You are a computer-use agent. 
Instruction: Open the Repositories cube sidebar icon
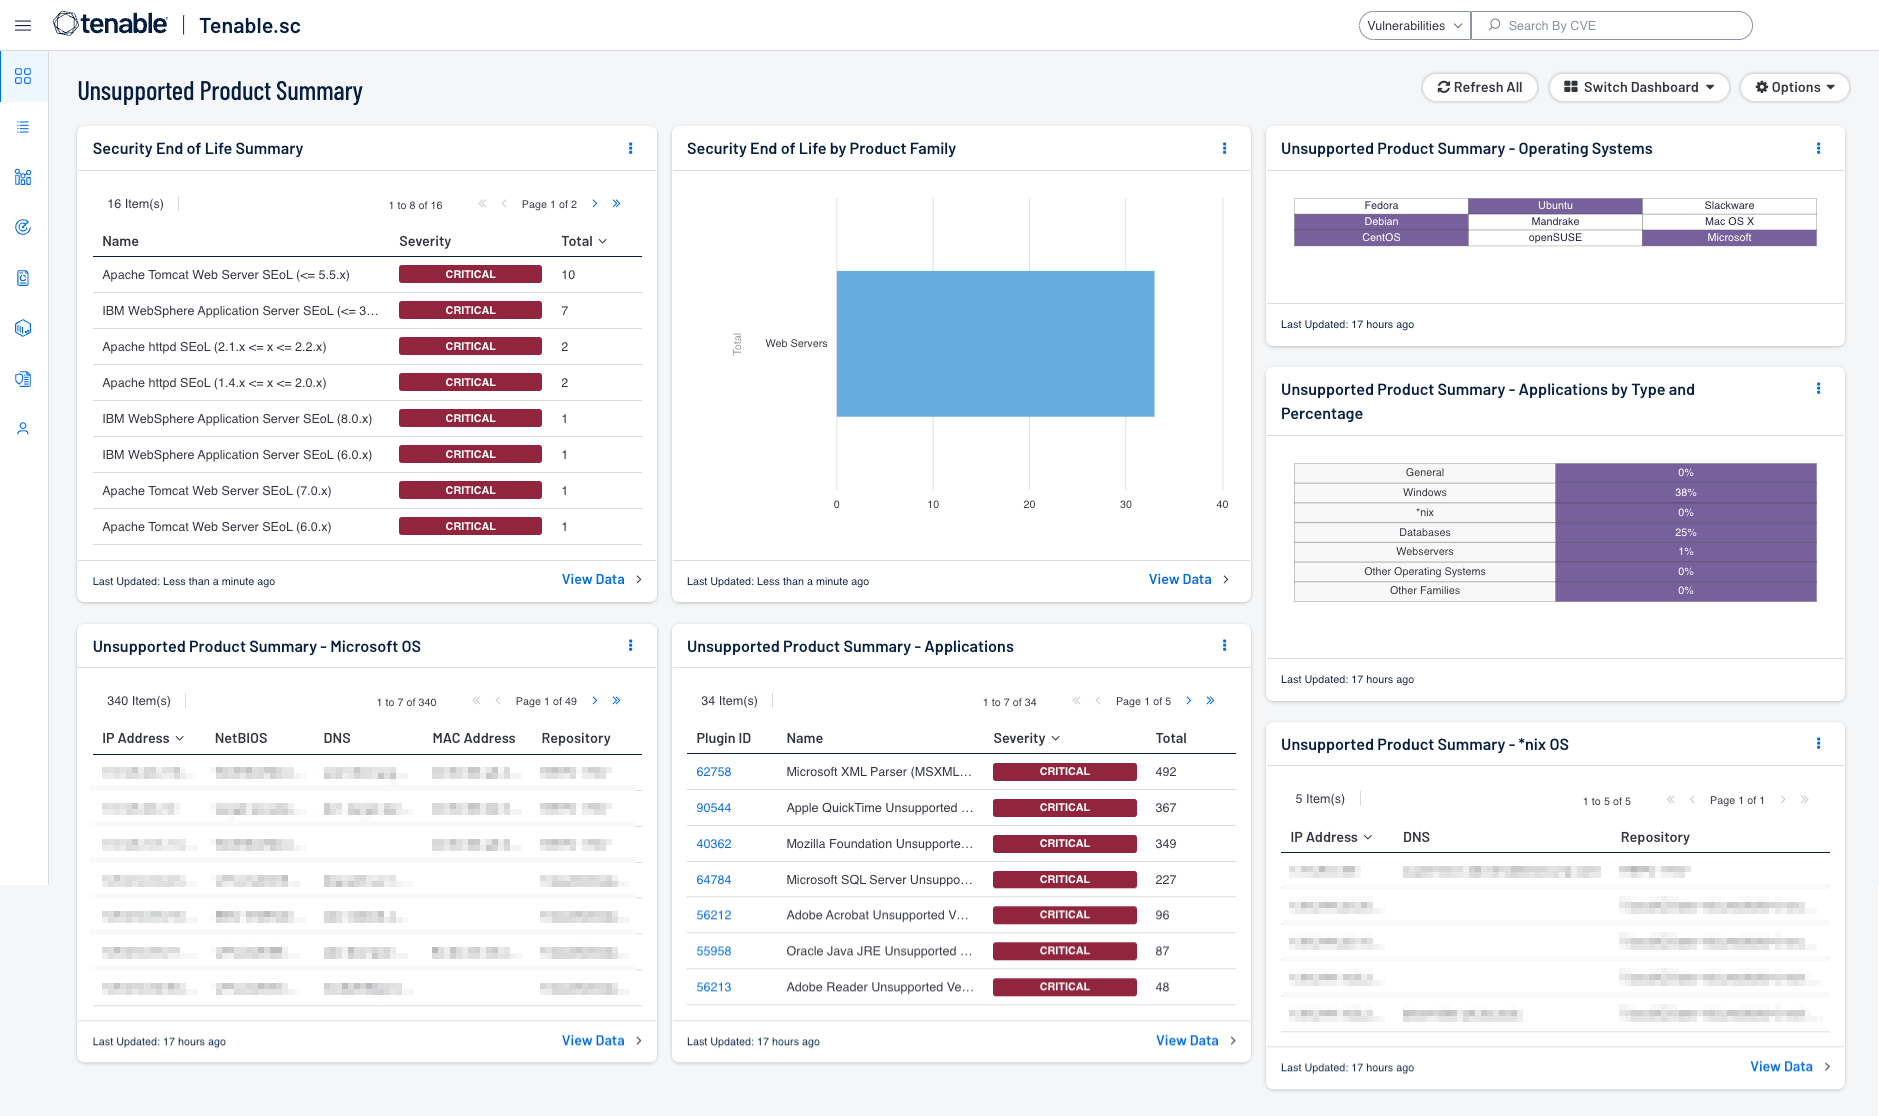pos(23,328)
